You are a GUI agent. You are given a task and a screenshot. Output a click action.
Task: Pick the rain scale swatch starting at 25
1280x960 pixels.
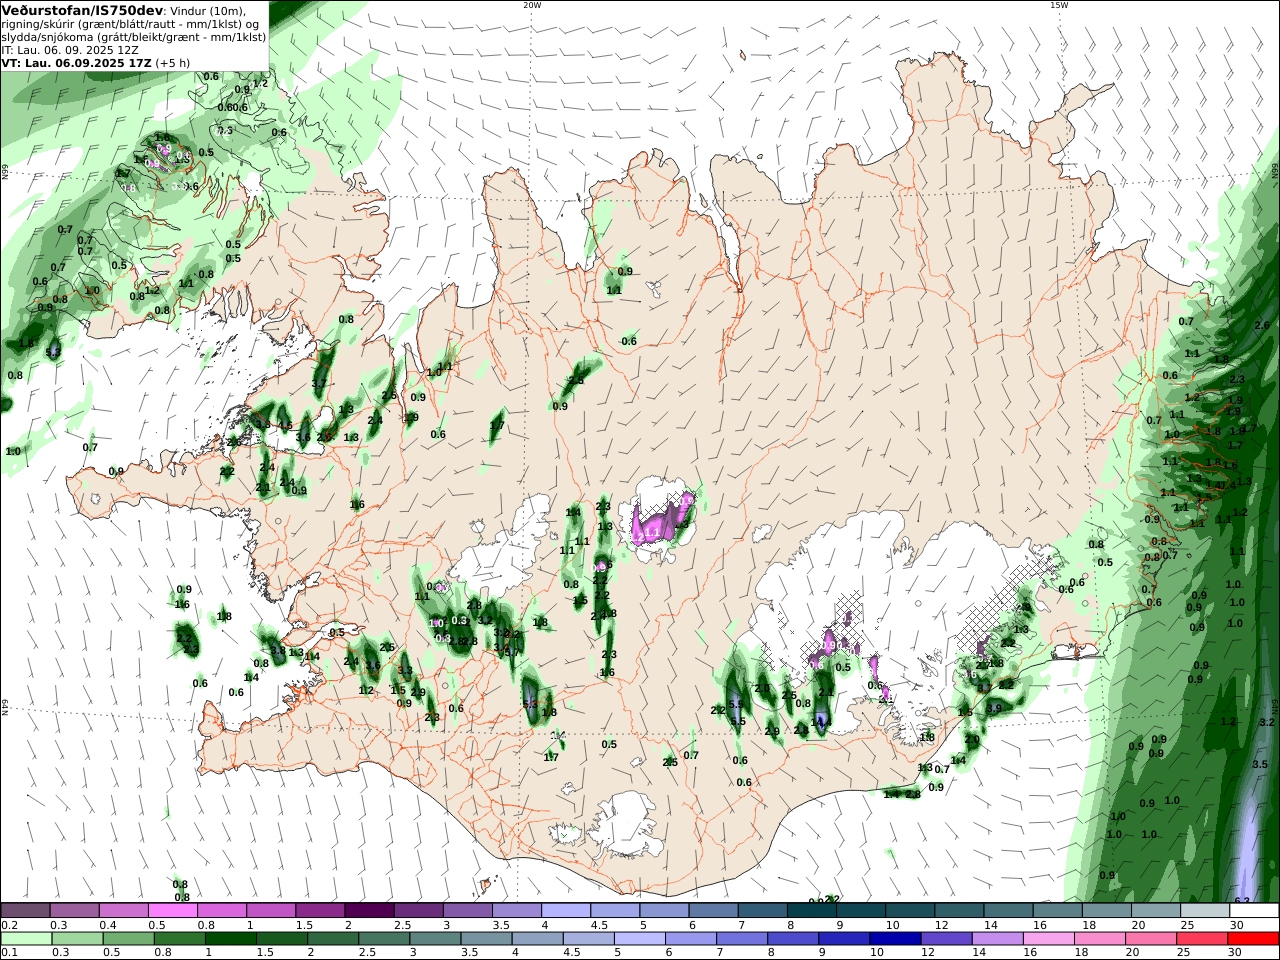point(1202,939)
